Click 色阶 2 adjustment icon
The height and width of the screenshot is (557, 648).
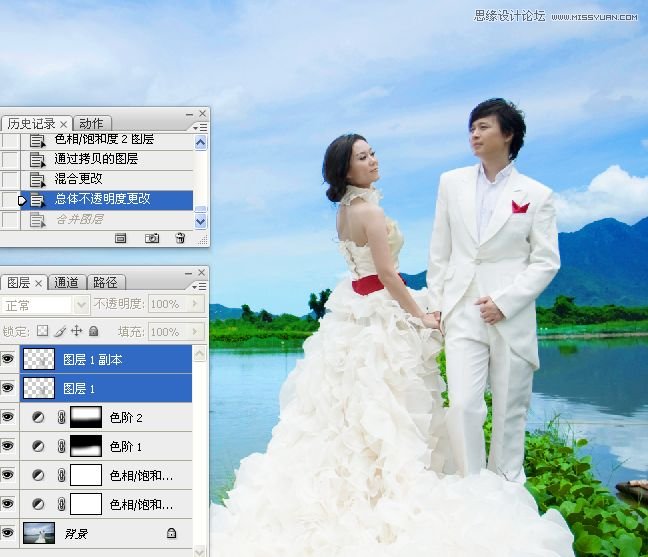[x=38, y=417]
